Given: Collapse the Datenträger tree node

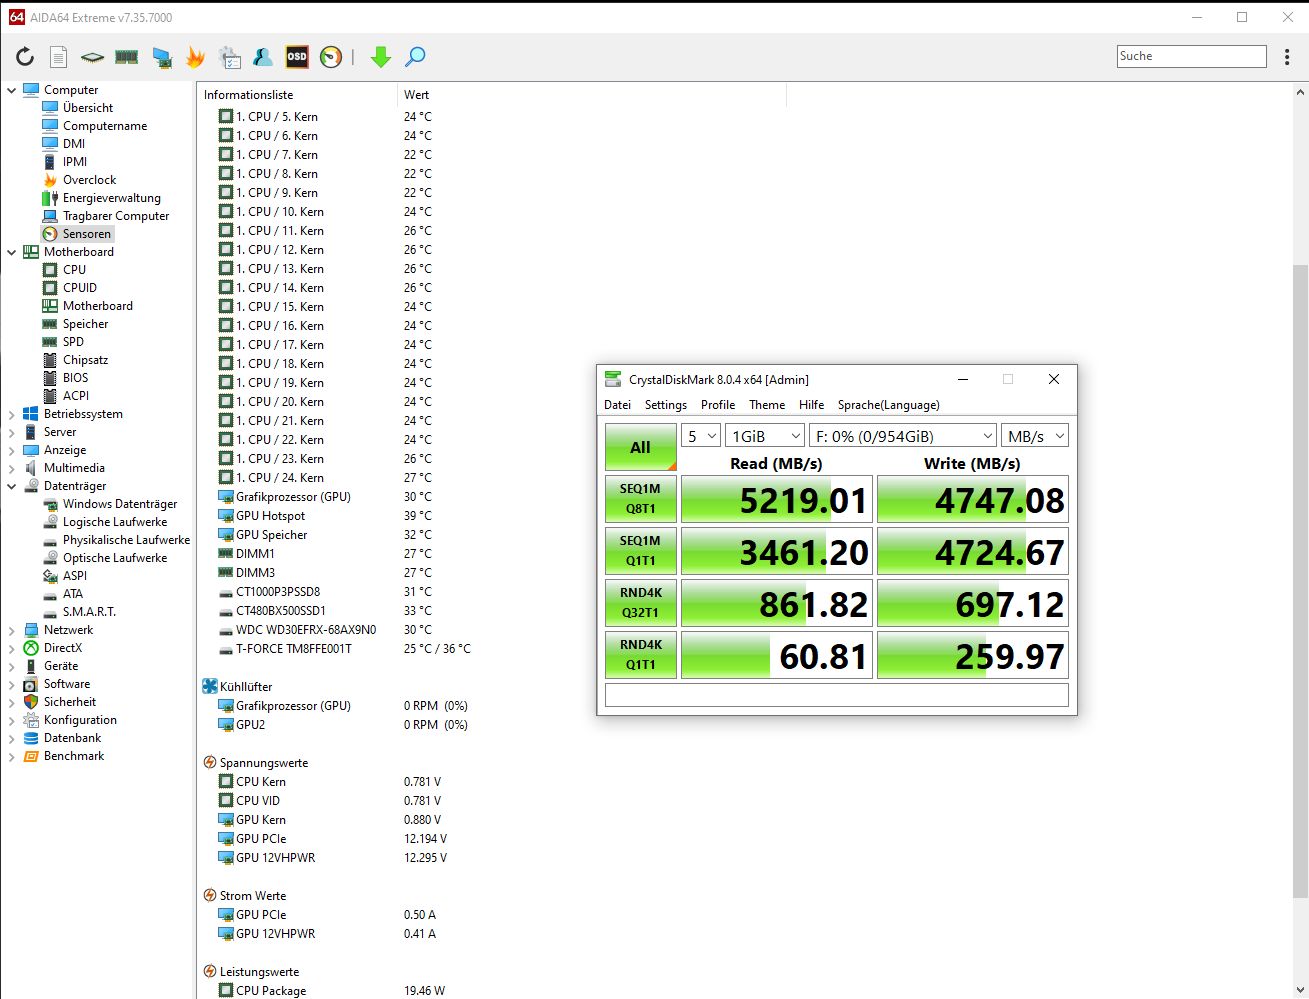Looking at the screenshot, I should (12, 486).
